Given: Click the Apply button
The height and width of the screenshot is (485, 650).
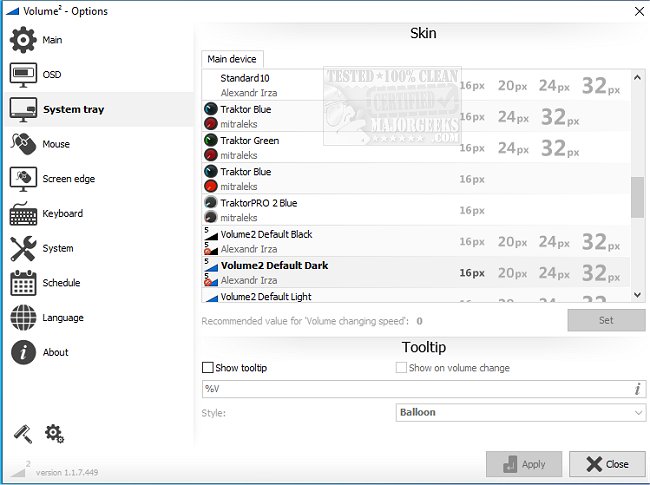Looking at the screenshot, I should (524, 464).
